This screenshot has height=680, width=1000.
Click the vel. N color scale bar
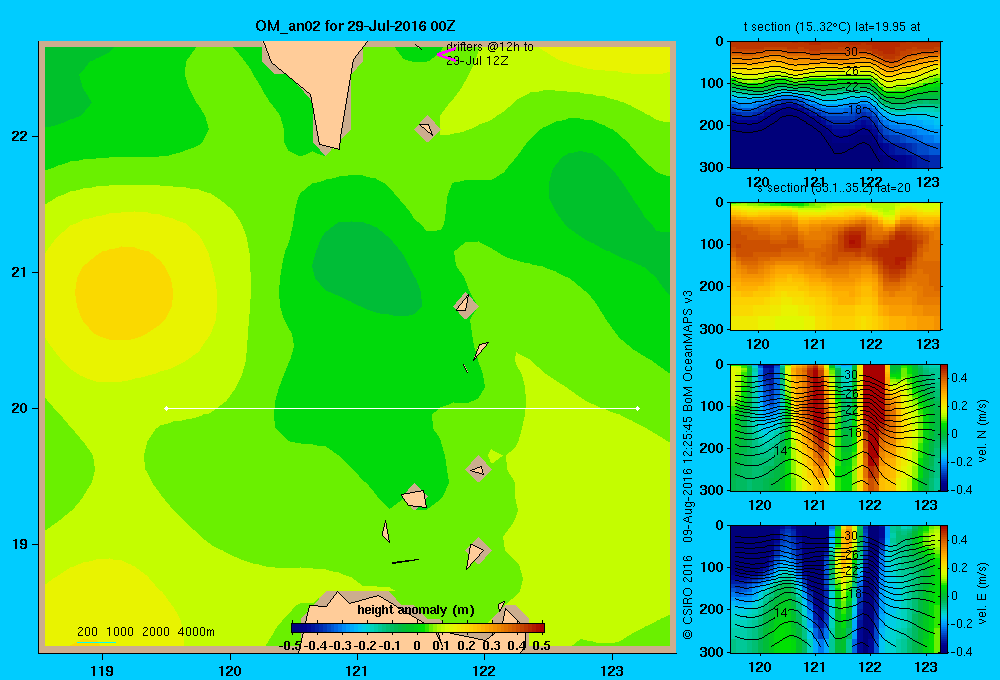click(944, 427)
